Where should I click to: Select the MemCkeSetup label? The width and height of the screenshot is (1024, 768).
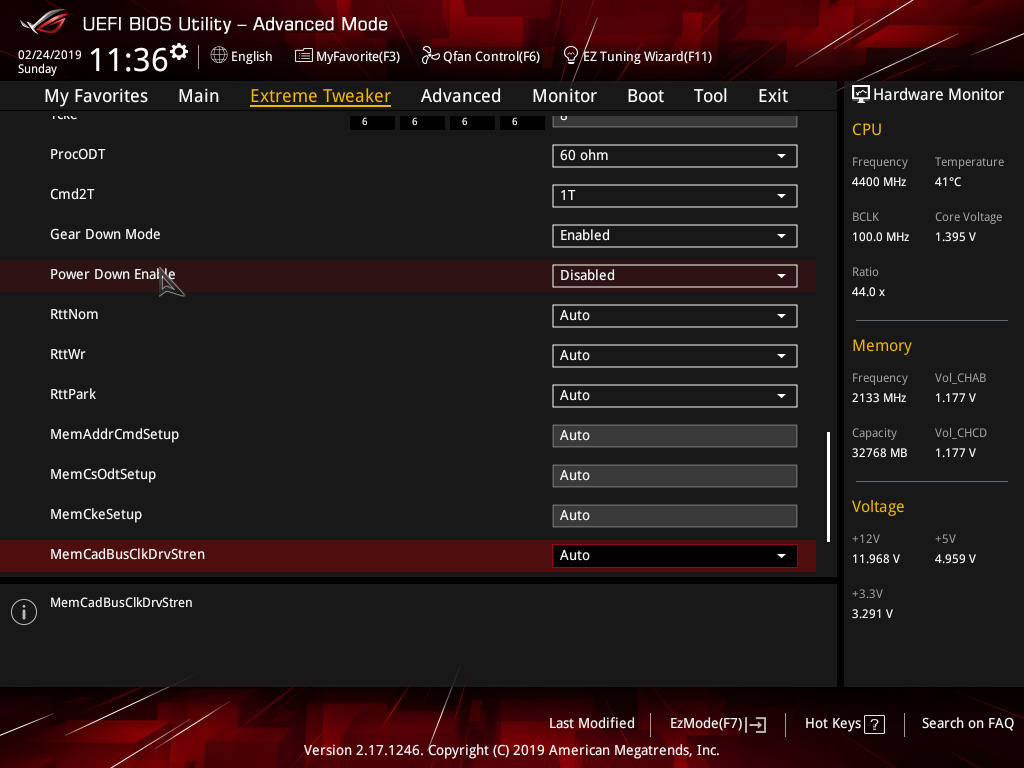[x=96, y=515]
